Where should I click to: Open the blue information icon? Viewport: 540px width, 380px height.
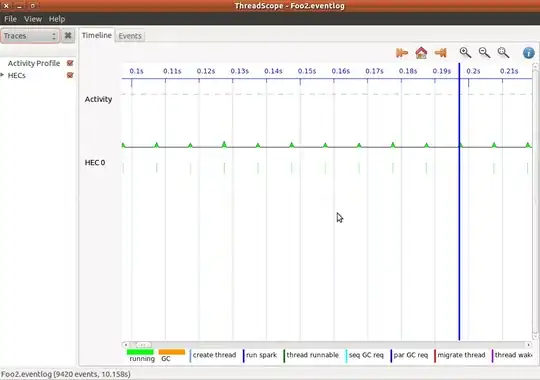click(529, 53)
